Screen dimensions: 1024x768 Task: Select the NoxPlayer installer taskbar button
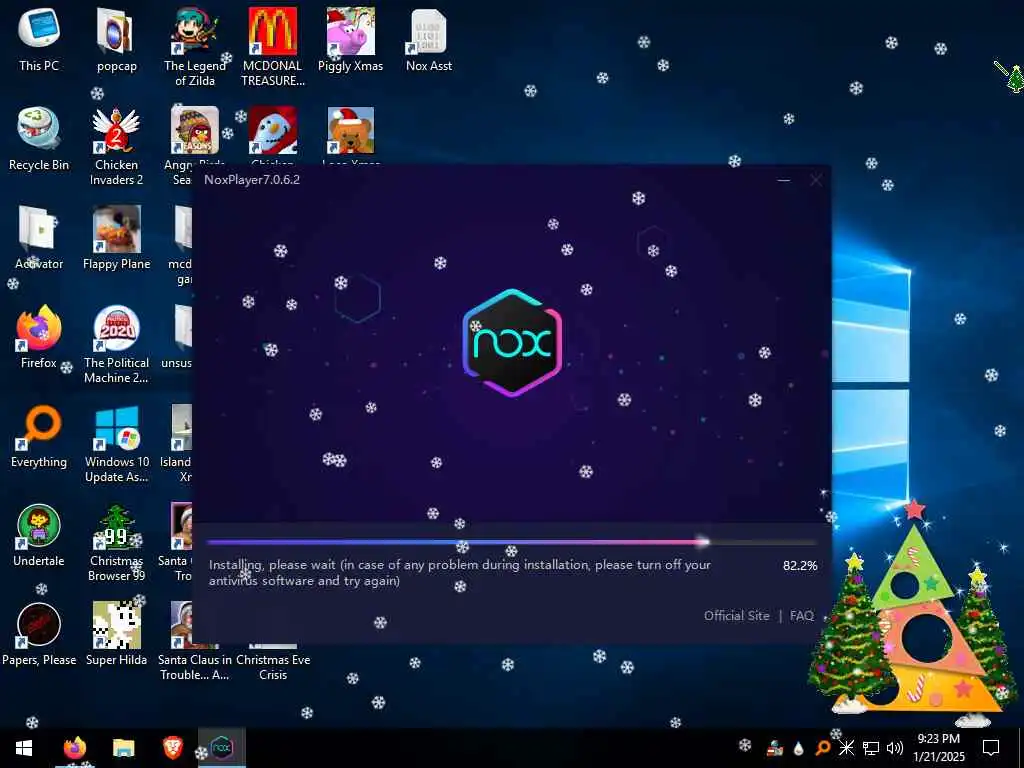221,748
